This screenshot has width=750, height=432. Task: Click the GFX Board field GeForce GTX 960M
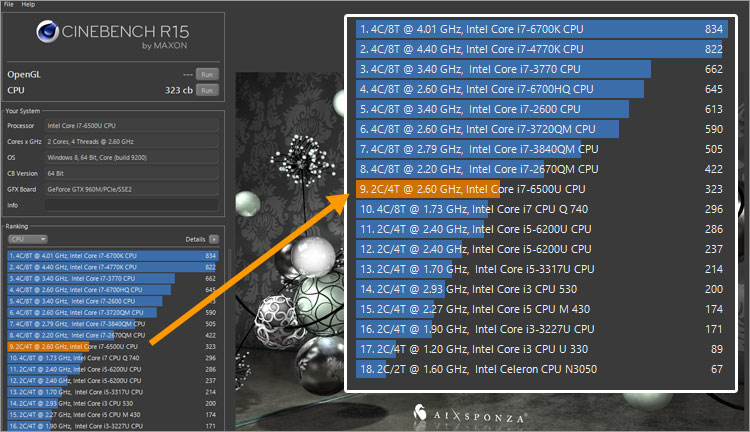(x=132, y=189)
